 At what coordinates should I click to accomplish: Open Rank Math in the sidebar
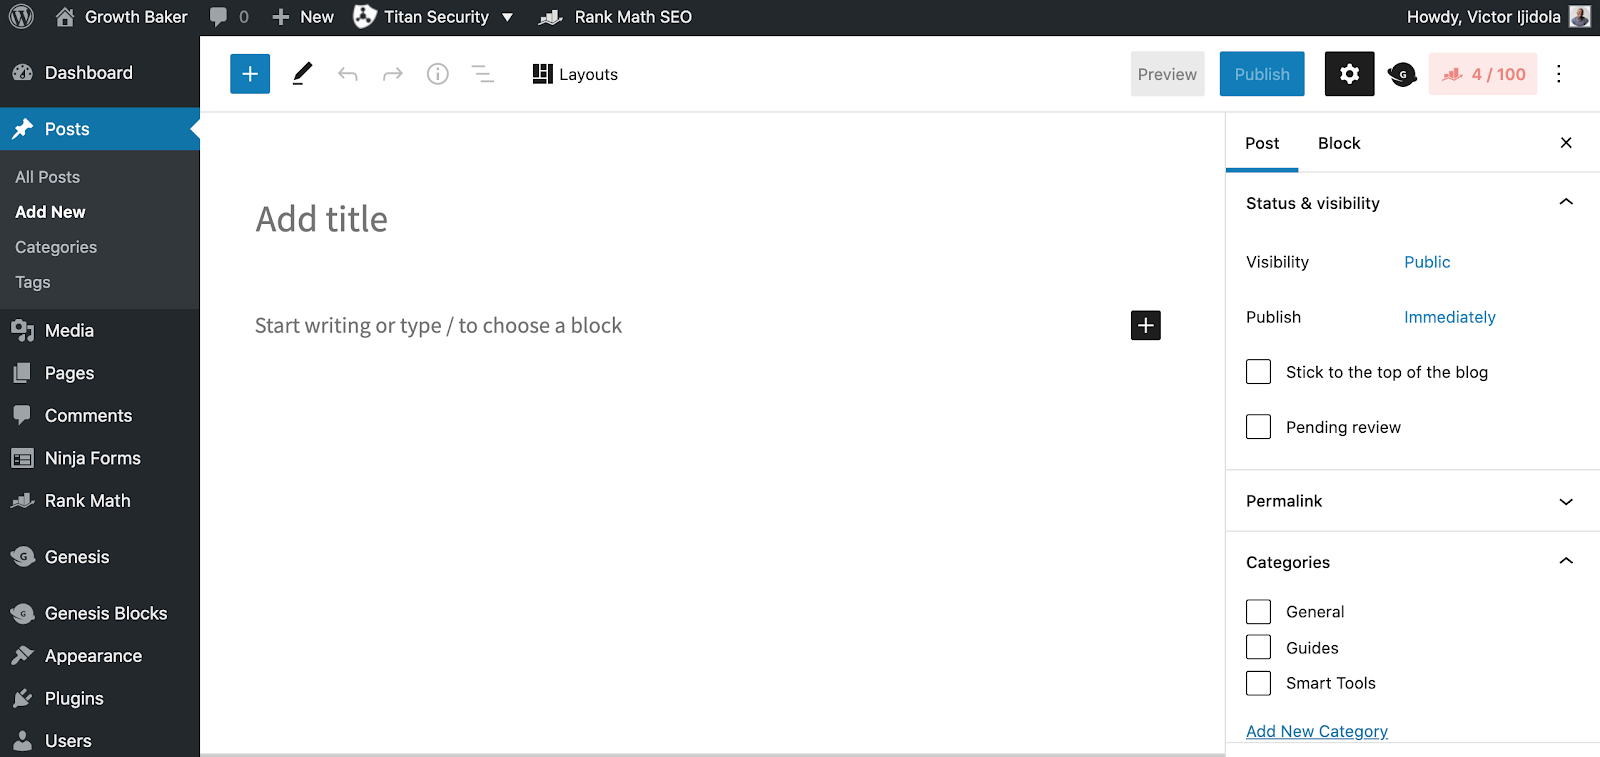point(100,501)
